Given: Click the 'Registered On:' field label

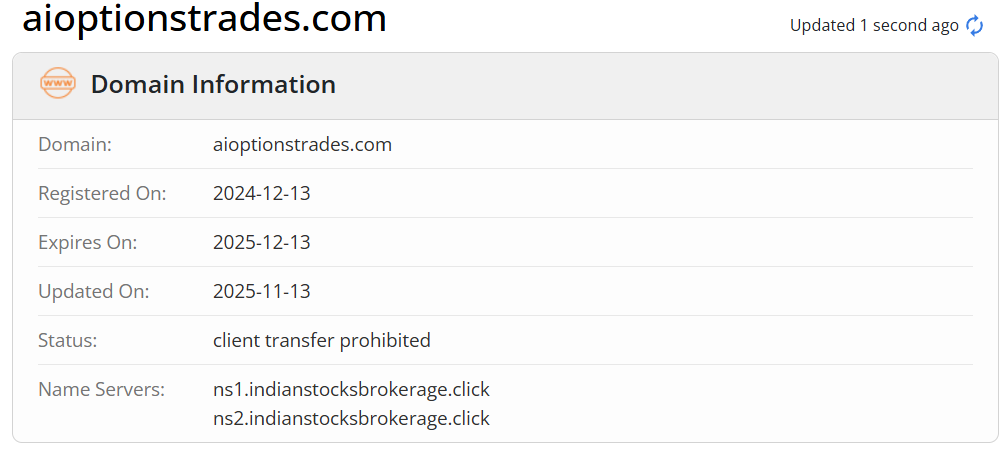Looking at the screenshot, I should point(102,194).
